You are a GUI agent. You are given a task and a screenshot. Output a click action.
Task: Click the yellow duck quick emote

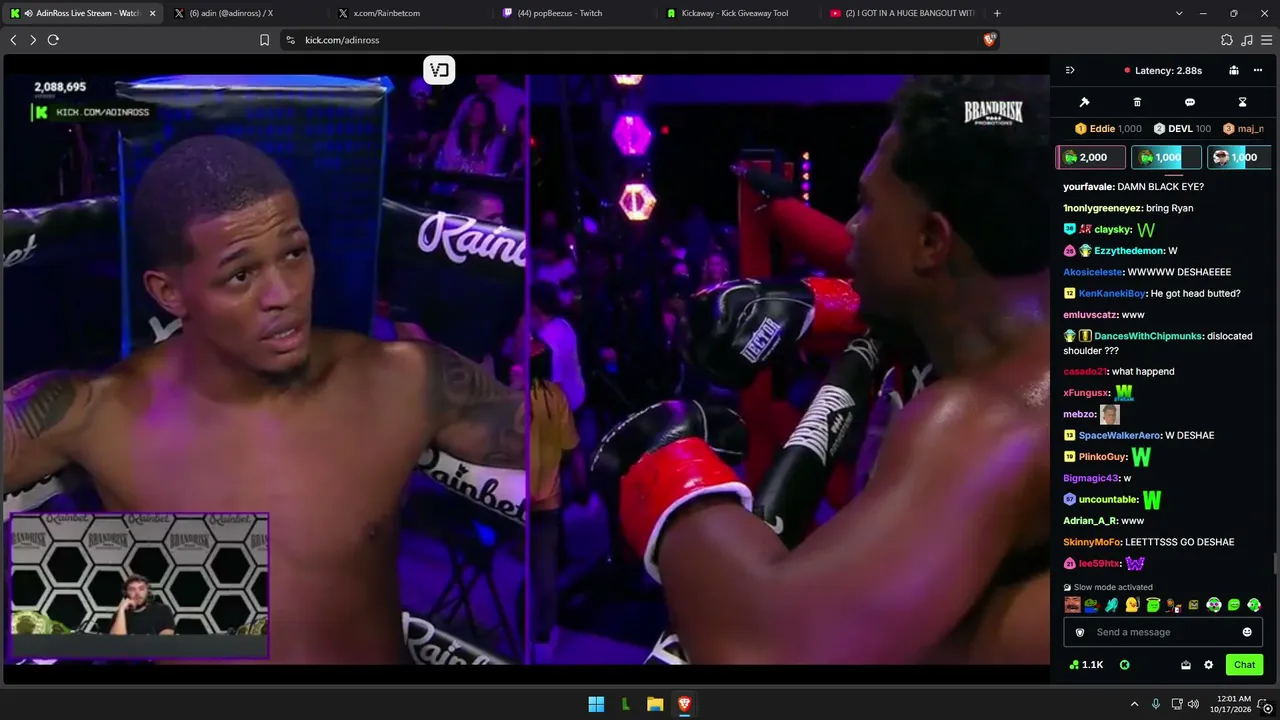point(1132,605)
